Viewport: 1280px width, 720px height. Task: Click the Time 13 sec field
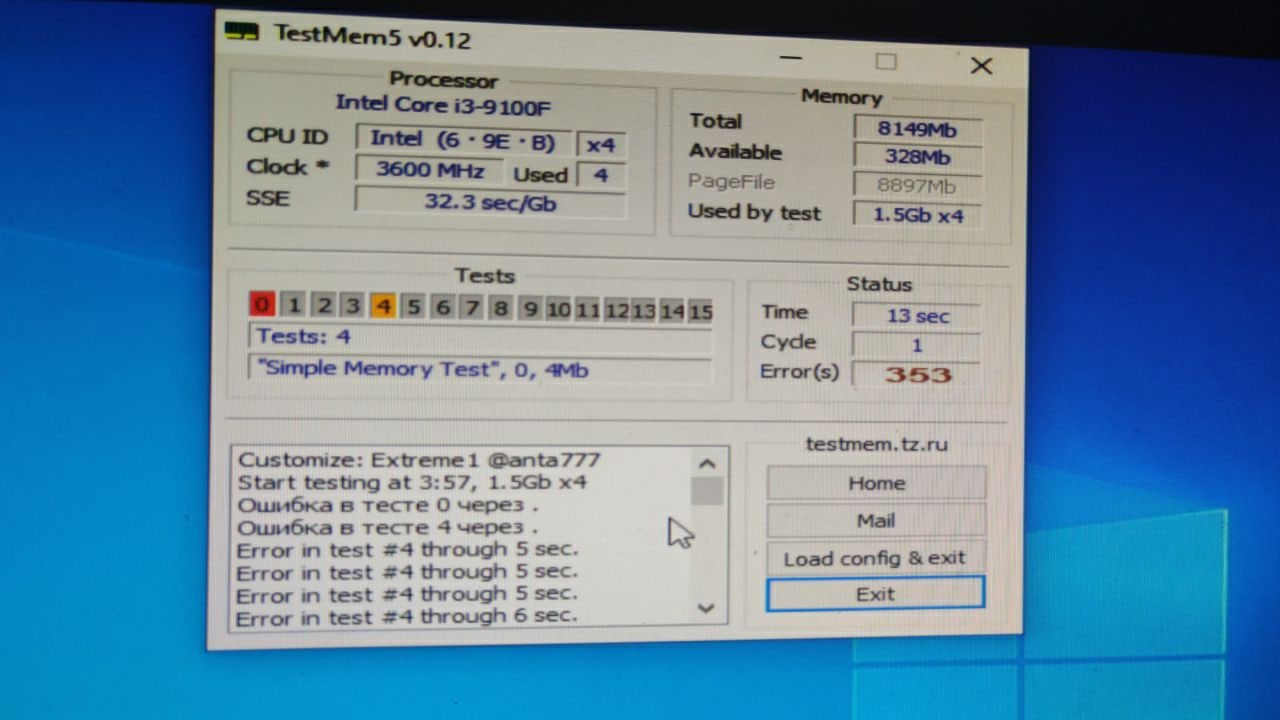[x=916, y=316]
